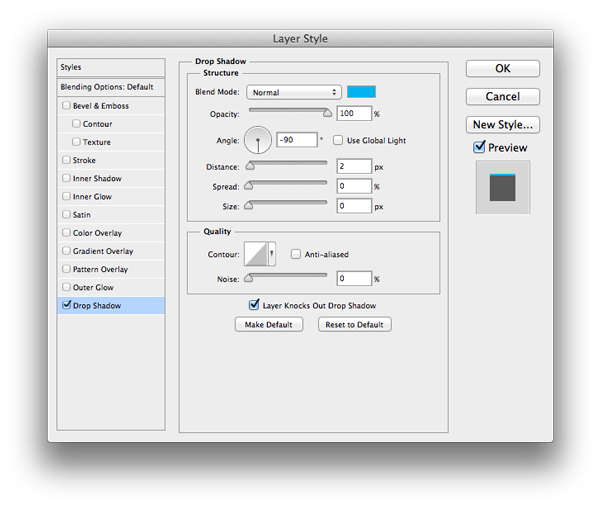Screen dimensions: 600x507
Task: Click the Noise value field
Action: [354, 279]
